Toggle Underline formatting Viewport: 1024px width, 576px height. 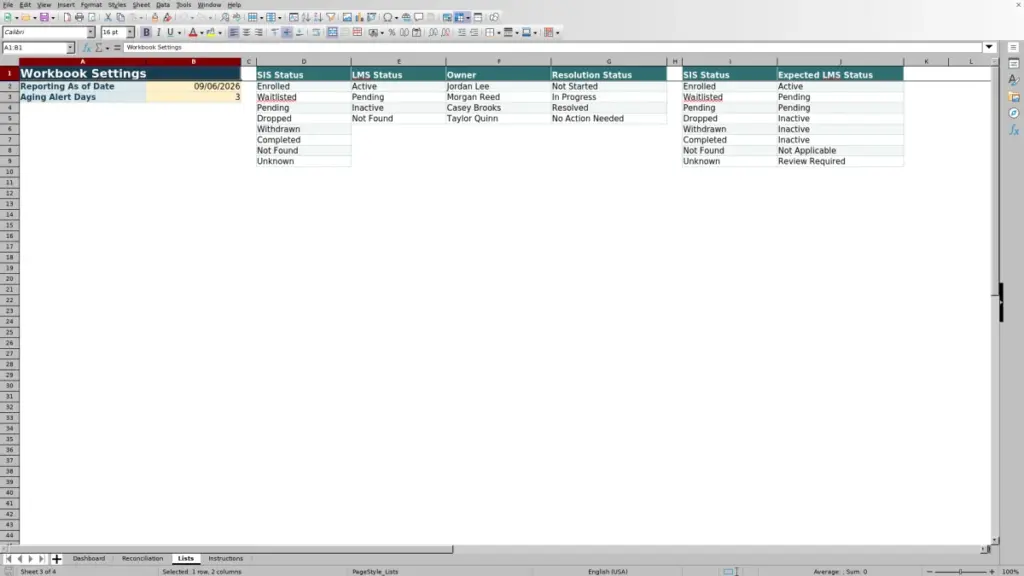pyautogui.click(x=170, y=32)
